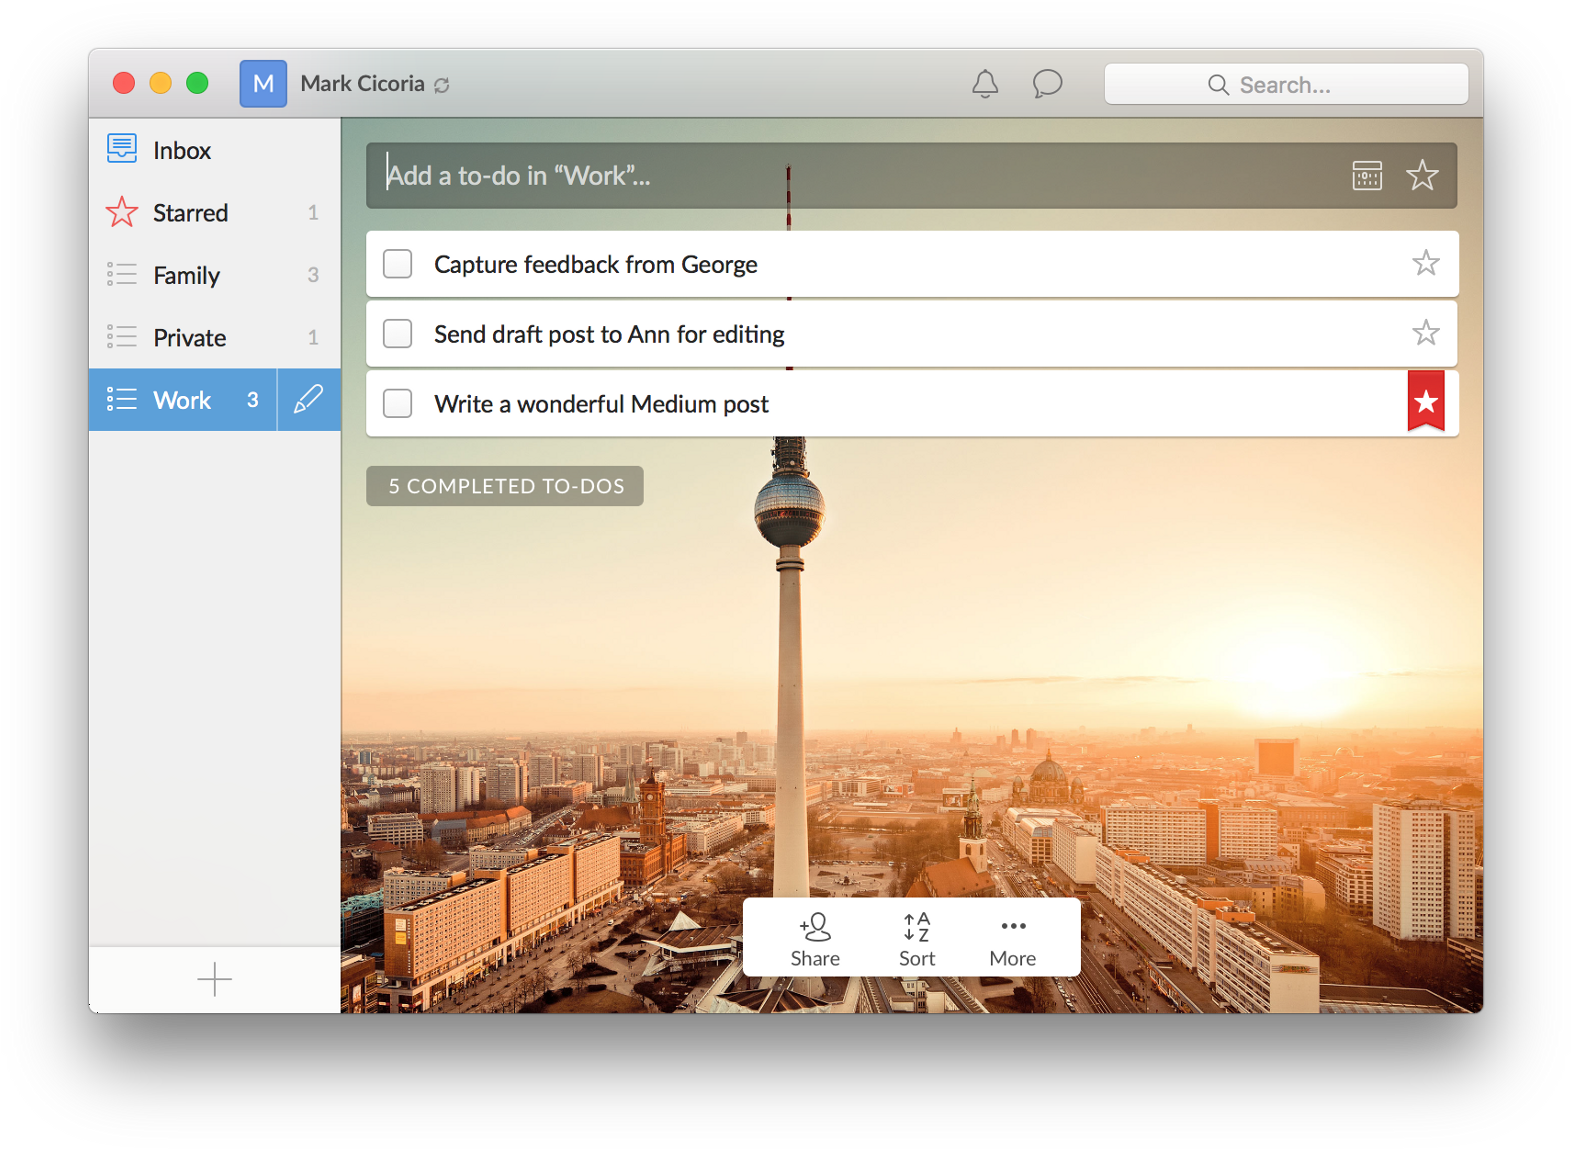1571x1149 pixels.
Task: Focus the Search field
Action: click(x=1285, y=85)
